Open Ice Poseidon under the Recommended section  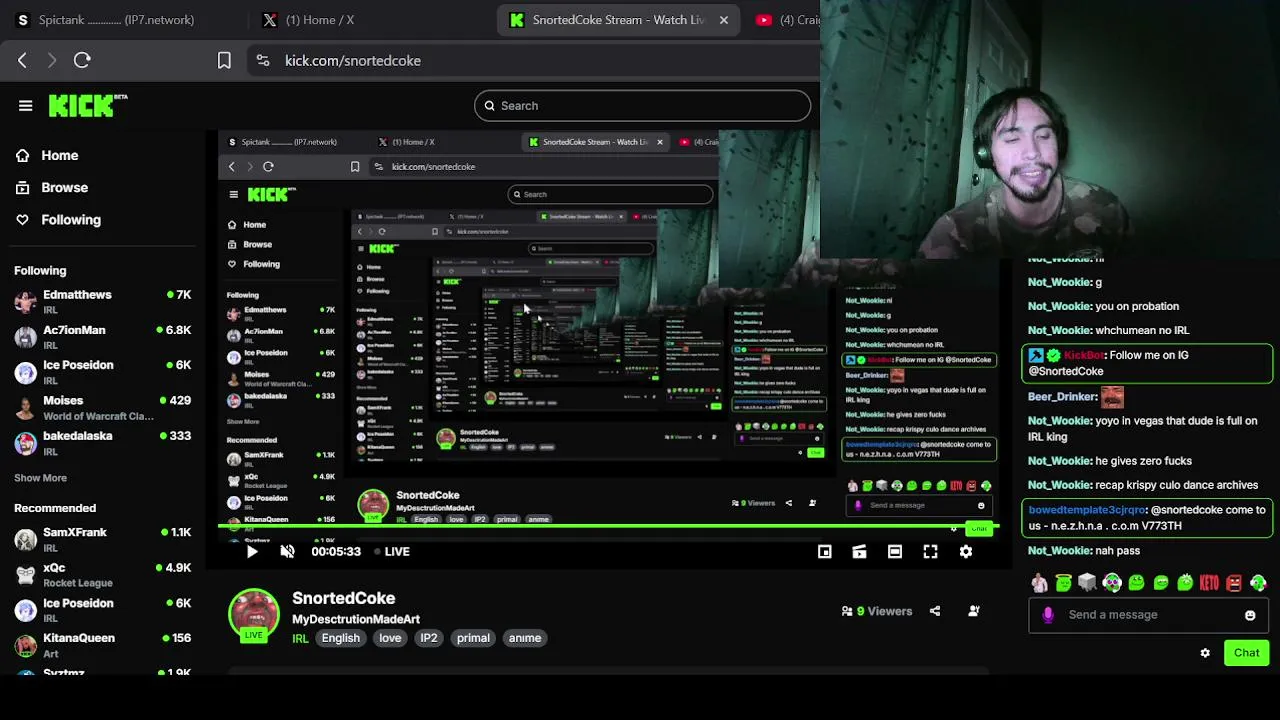tap(102, 610)
